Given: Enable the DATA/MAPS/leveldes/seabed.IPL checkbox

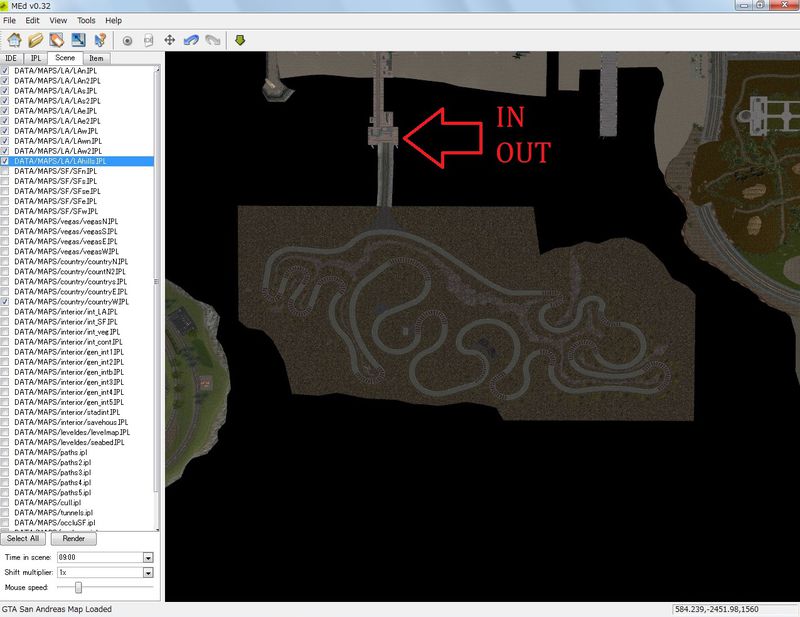Looking at the screenshot, I should [x=5, y=442].
